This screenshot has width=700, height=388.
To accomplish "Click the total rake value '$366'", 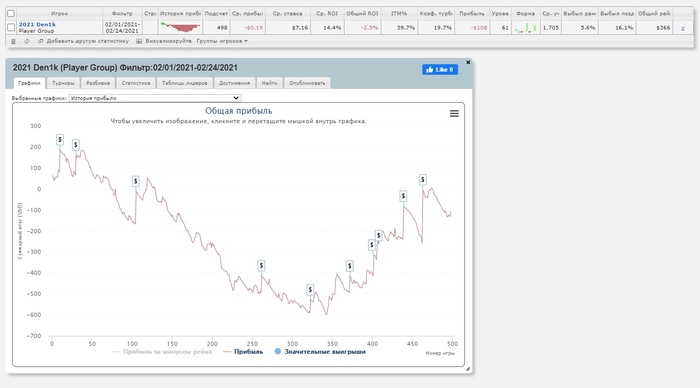I will [663, 28].
